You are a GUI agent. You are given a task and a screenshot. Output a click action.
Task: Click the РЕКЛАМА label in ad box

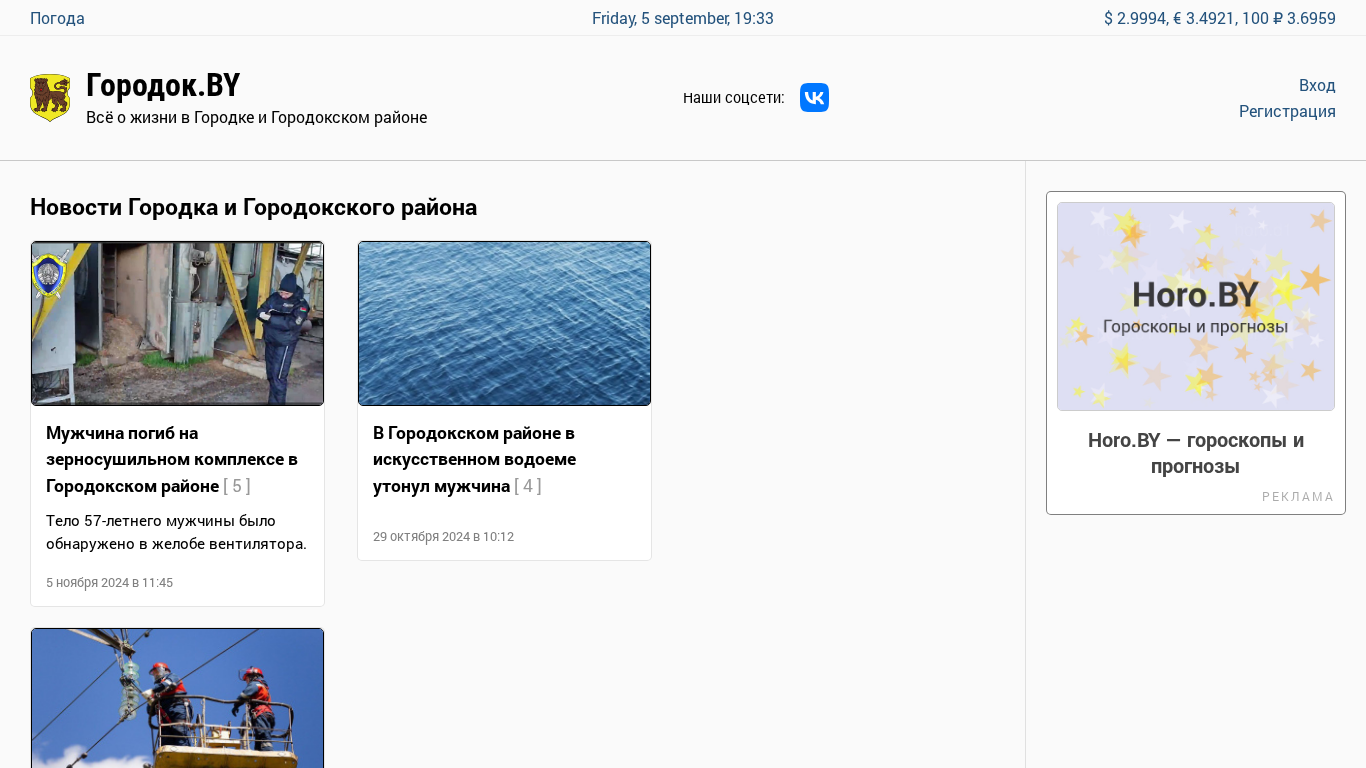(x=1298, y=497)
